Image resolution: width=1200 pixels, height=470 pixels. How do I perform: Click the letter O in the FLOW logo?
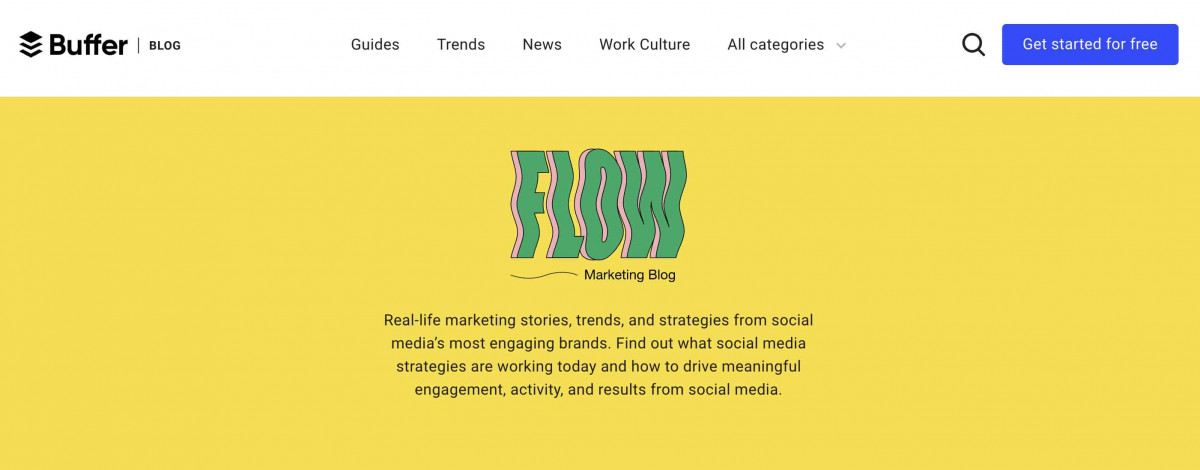coord(604,204)
